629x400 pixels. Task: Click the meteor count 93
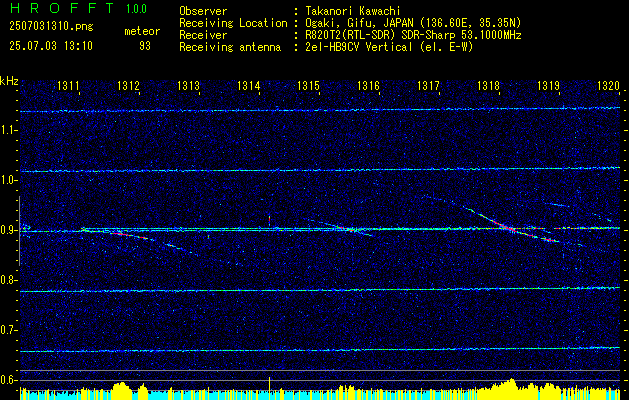[x=145, y=46]
